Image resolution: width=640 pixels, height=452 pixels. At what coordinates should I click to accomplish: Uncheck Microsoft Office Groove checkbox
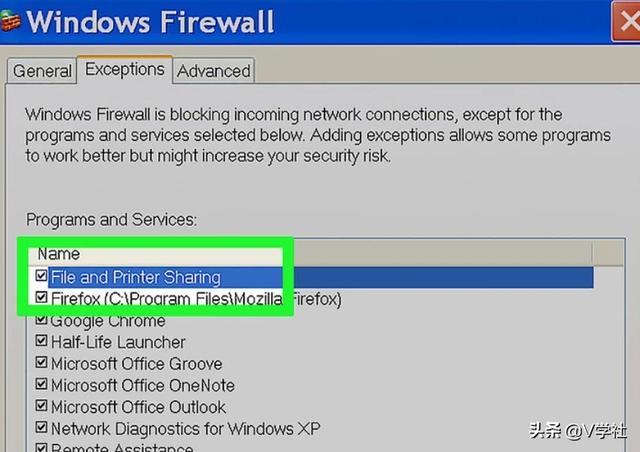pos(41,362)
